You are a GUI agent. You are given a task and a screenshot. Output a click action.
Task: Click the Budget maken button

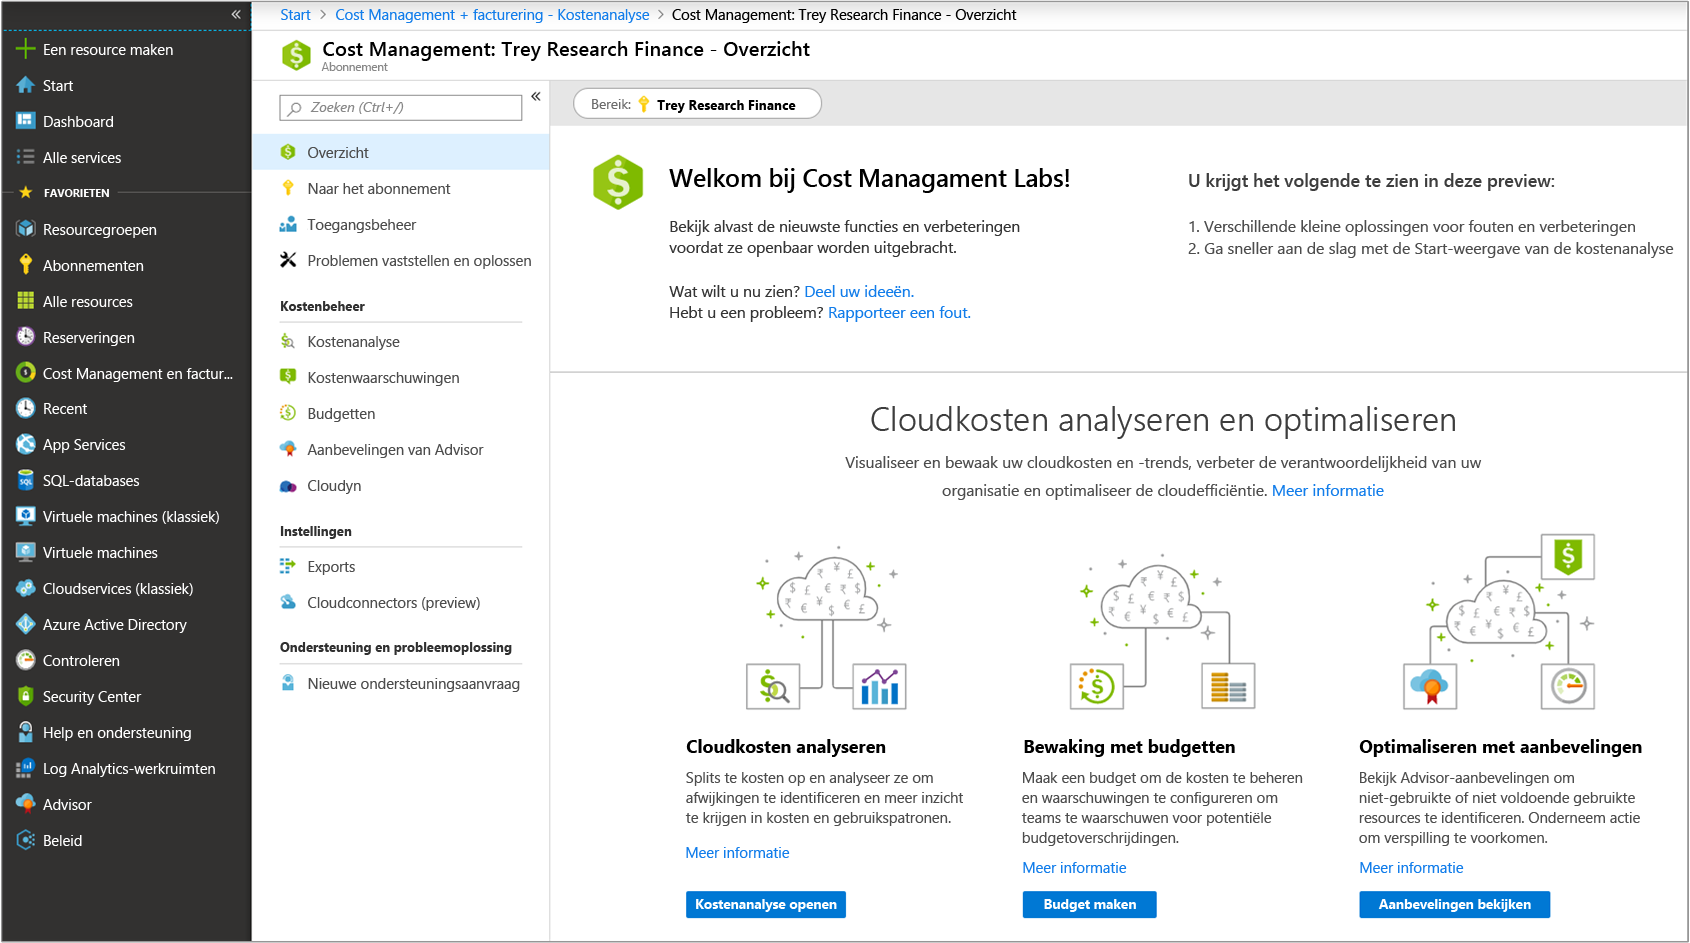(1089, 904)
